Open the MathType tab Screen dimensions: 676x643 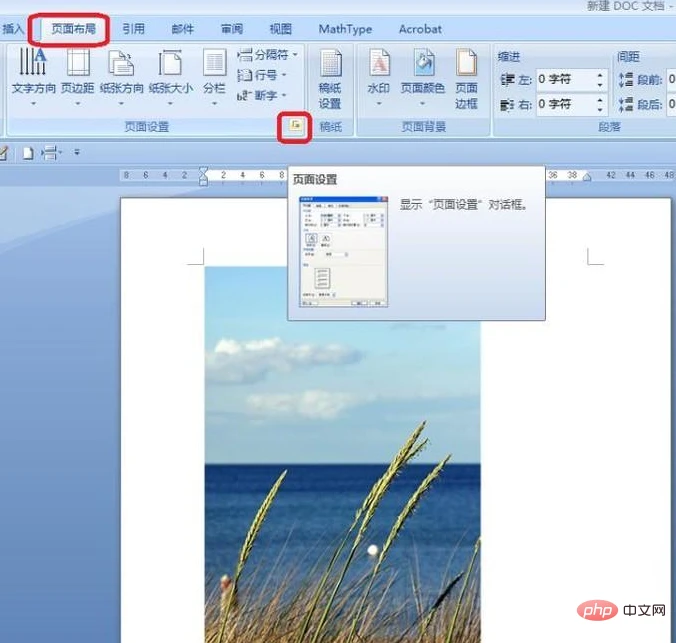click(x=345, y=29)
